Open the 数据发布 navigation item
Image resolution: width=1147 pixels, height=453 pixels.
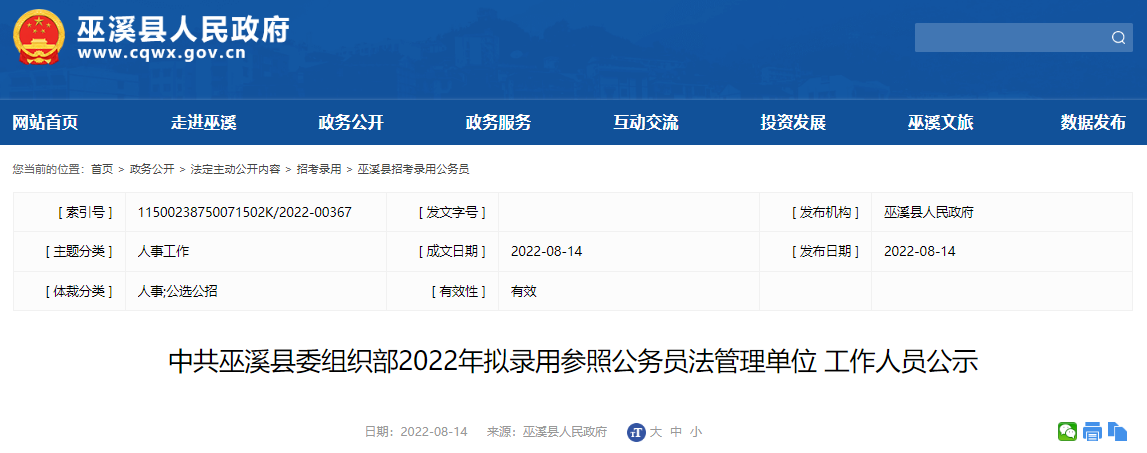coord(1094,123)
